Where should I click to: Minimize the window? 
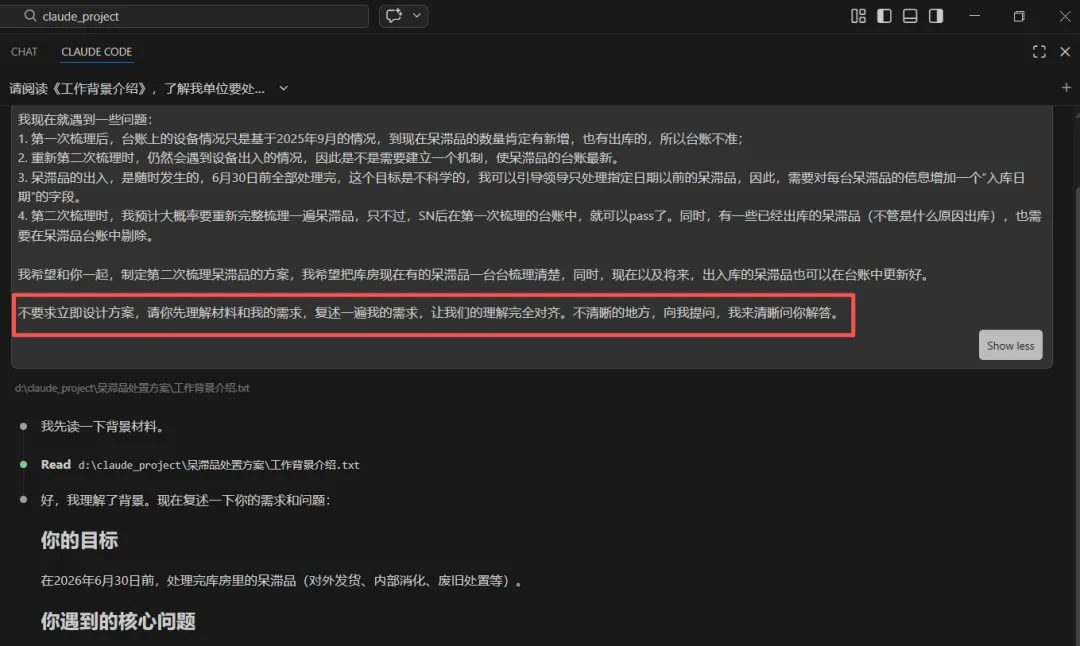tap(974, 16)
